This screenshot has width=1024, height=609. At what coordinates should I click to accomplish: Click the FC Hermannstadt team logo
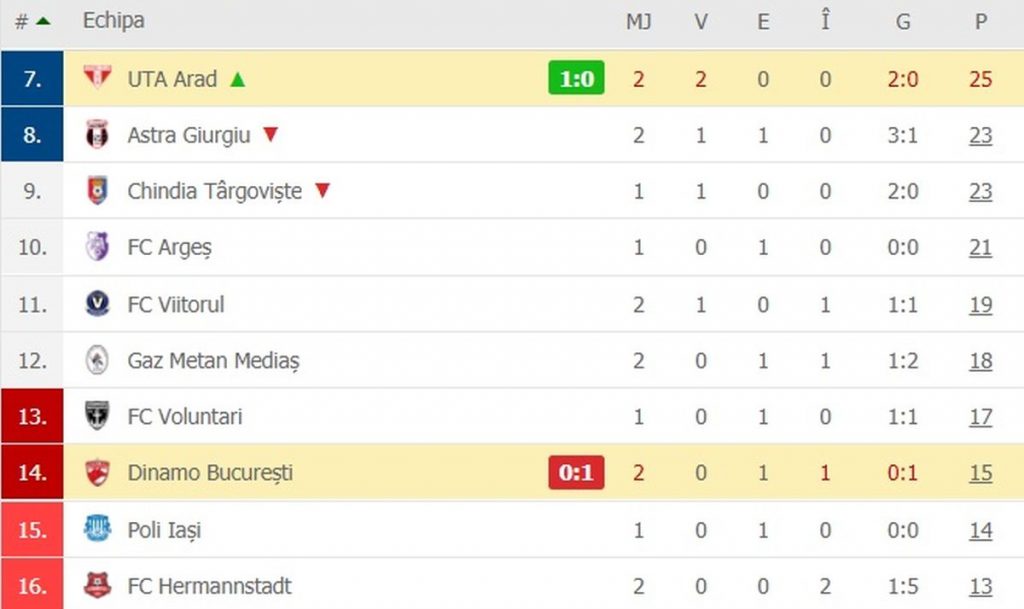click(97, 586)
